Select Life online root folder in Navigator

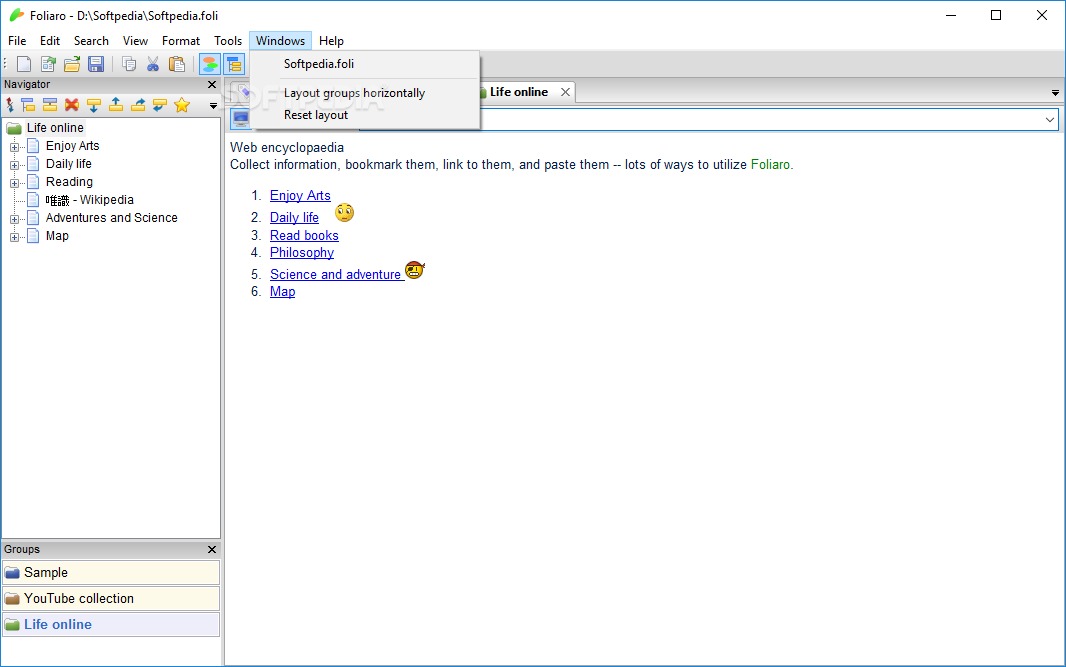[x=55, y=128]
